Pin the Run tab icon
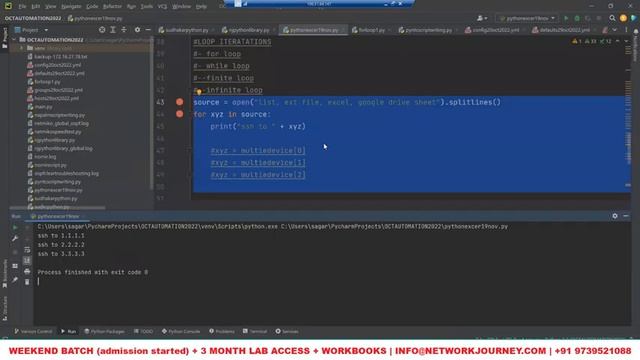Viewport: 640px width, 360px height. point(15,280)
